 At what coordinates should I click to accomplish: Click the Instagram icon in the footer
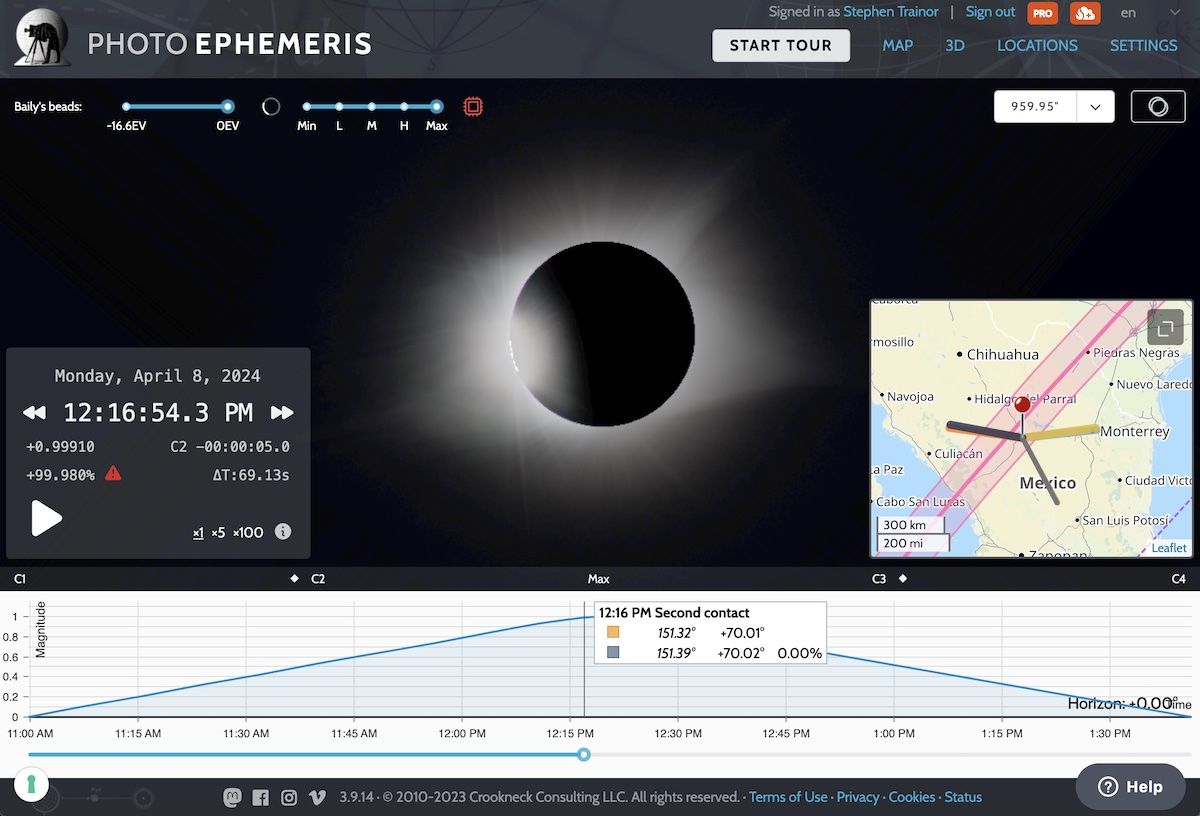(289, 797)
